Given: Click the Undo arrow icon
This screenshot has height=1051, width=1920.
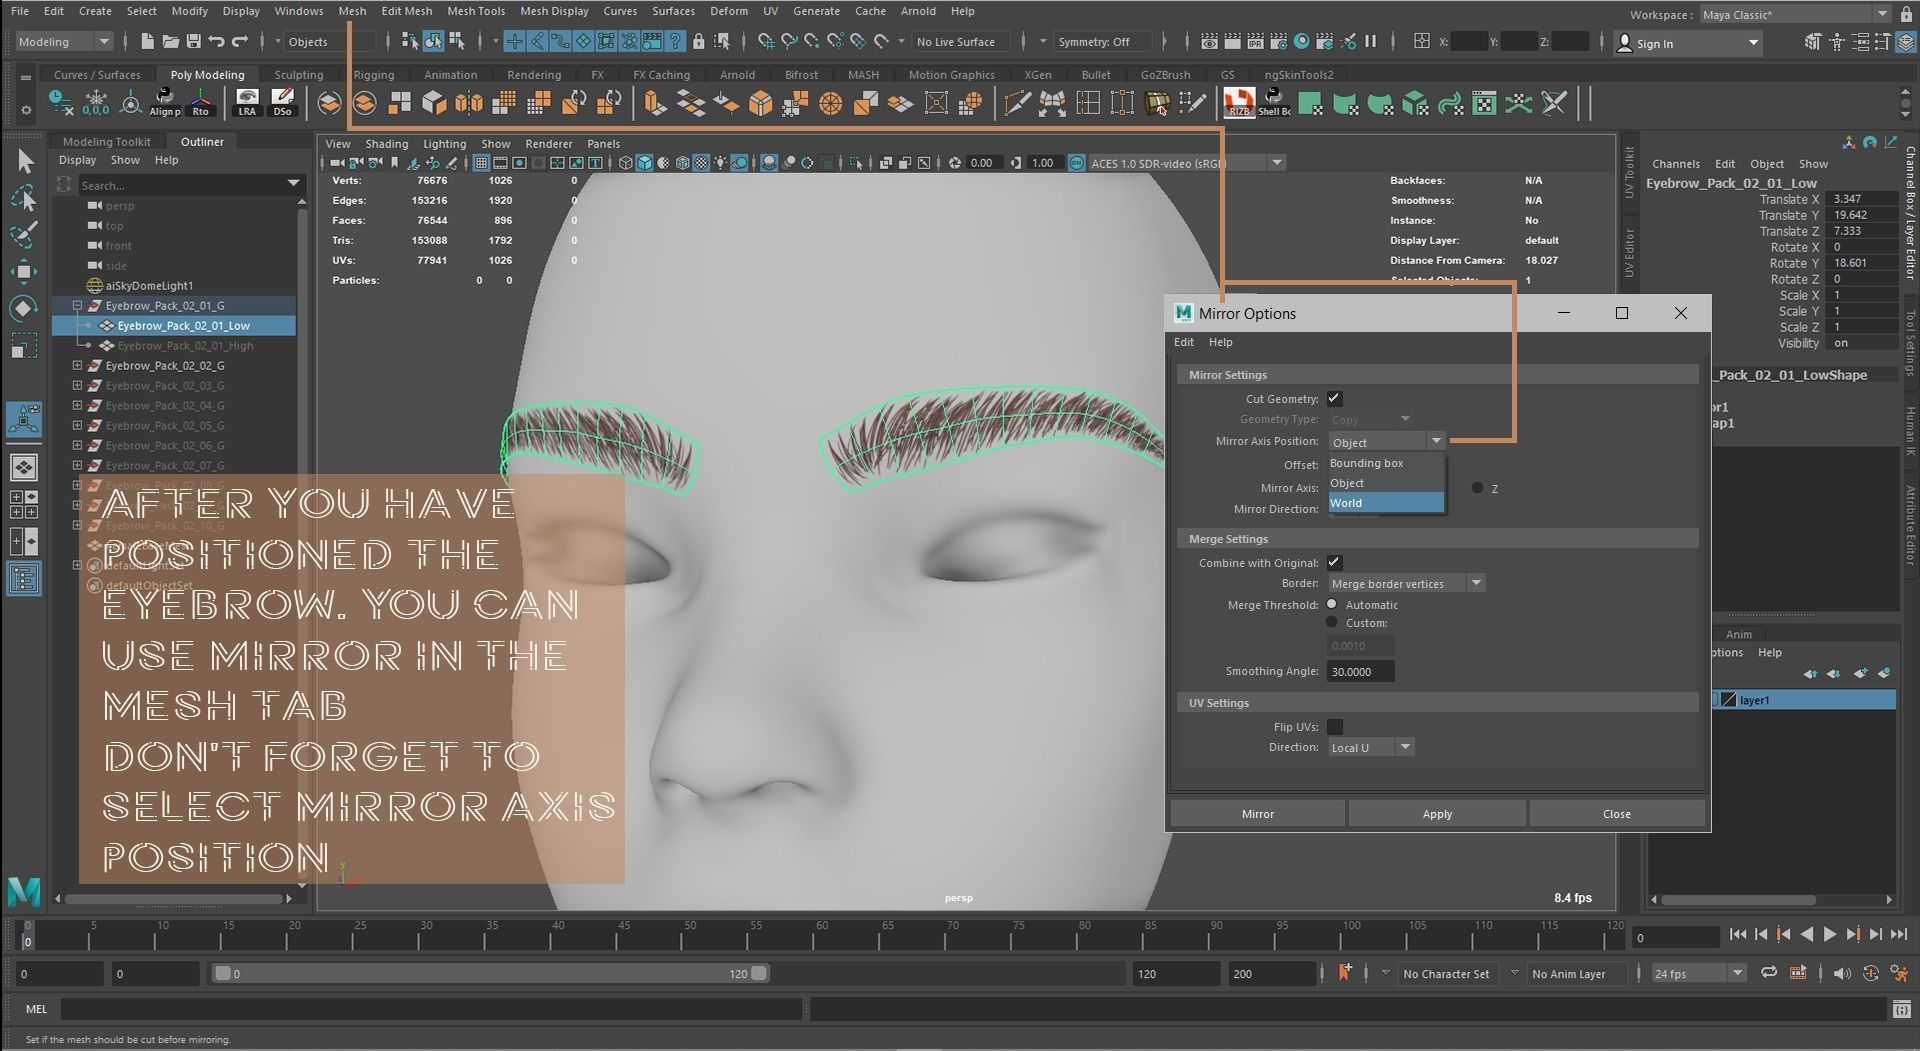Looking at the screenshot, I should point(216,41).
